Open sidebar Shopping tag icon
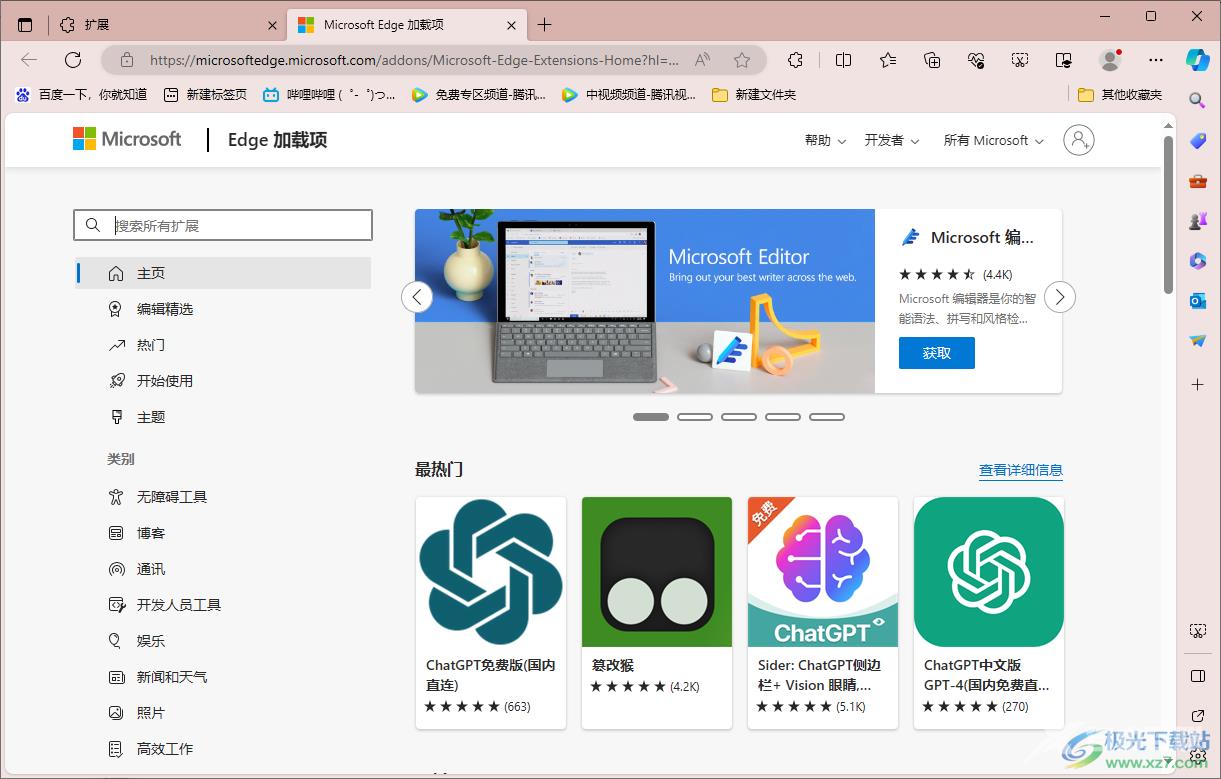Screen dimensions: 1221x779 click(x=1198, y=141)
